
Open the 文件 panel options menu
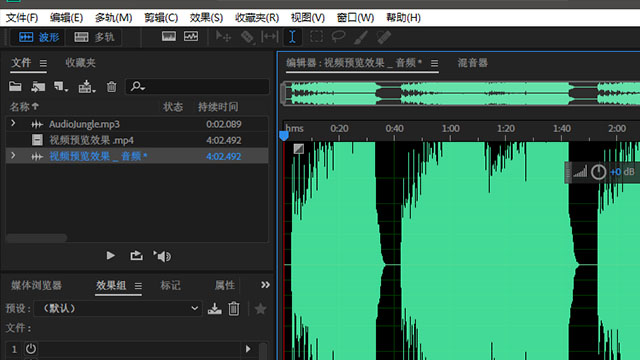[43, 63]
